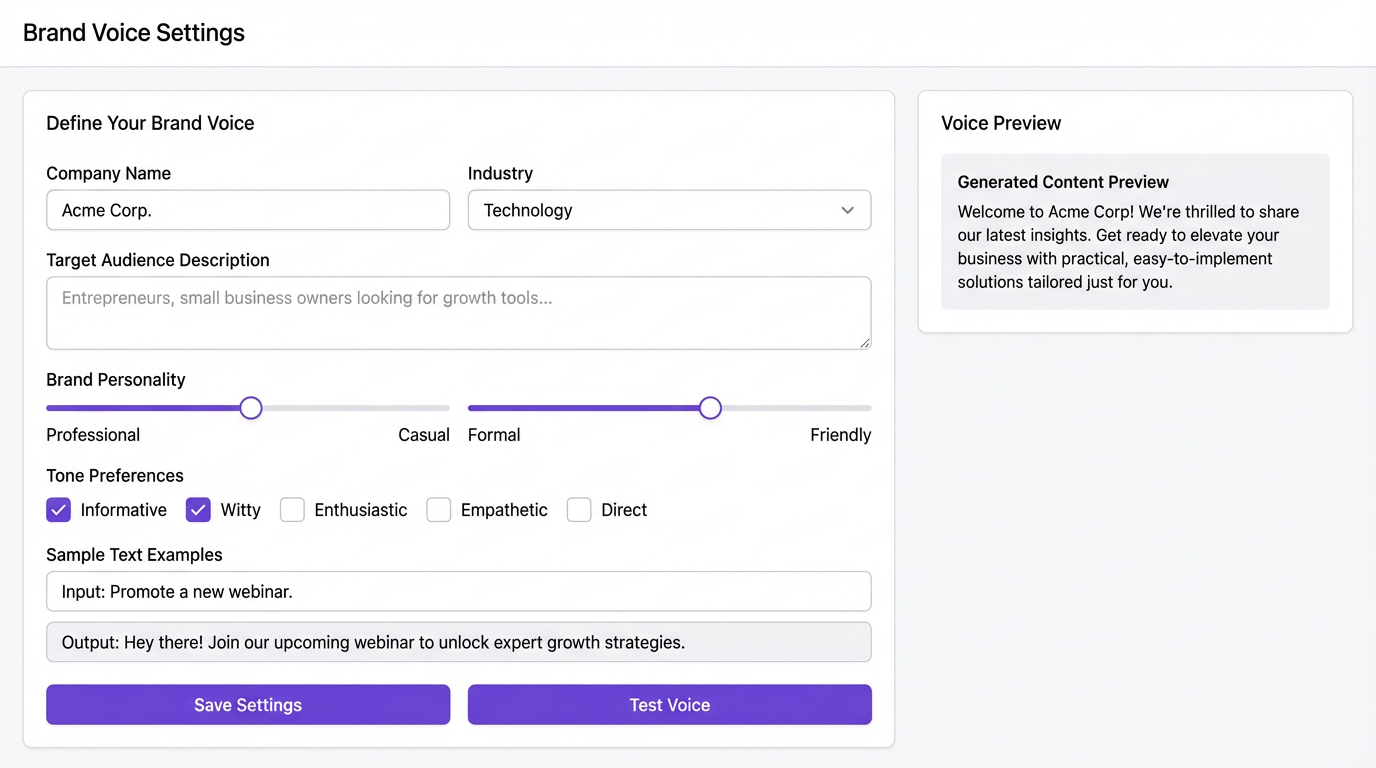Click into the Target Audience Description textarea

458,313
